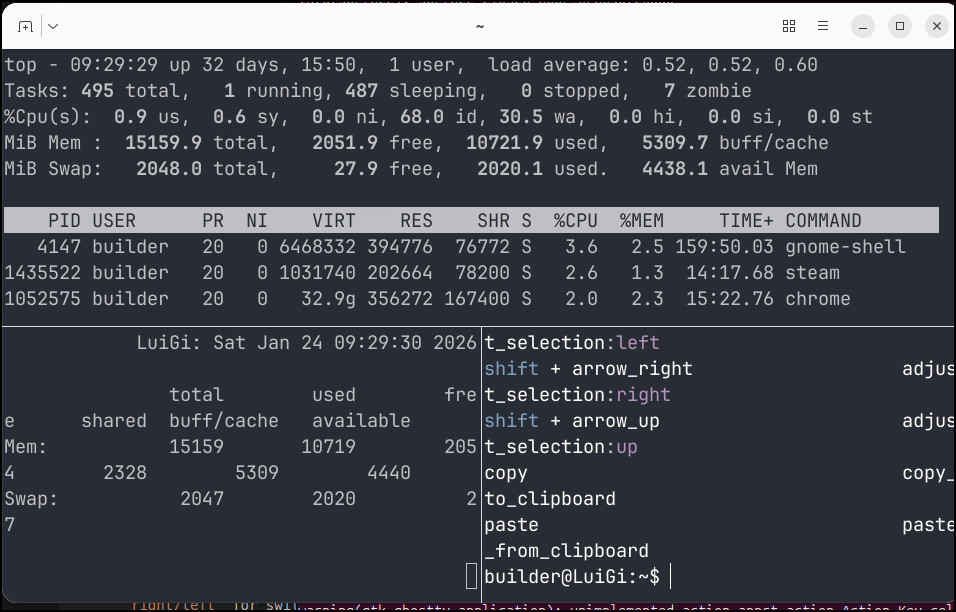Click the PID column header in top
The width and height of the screenshot is (956, 612).
(x=64, y=220)
